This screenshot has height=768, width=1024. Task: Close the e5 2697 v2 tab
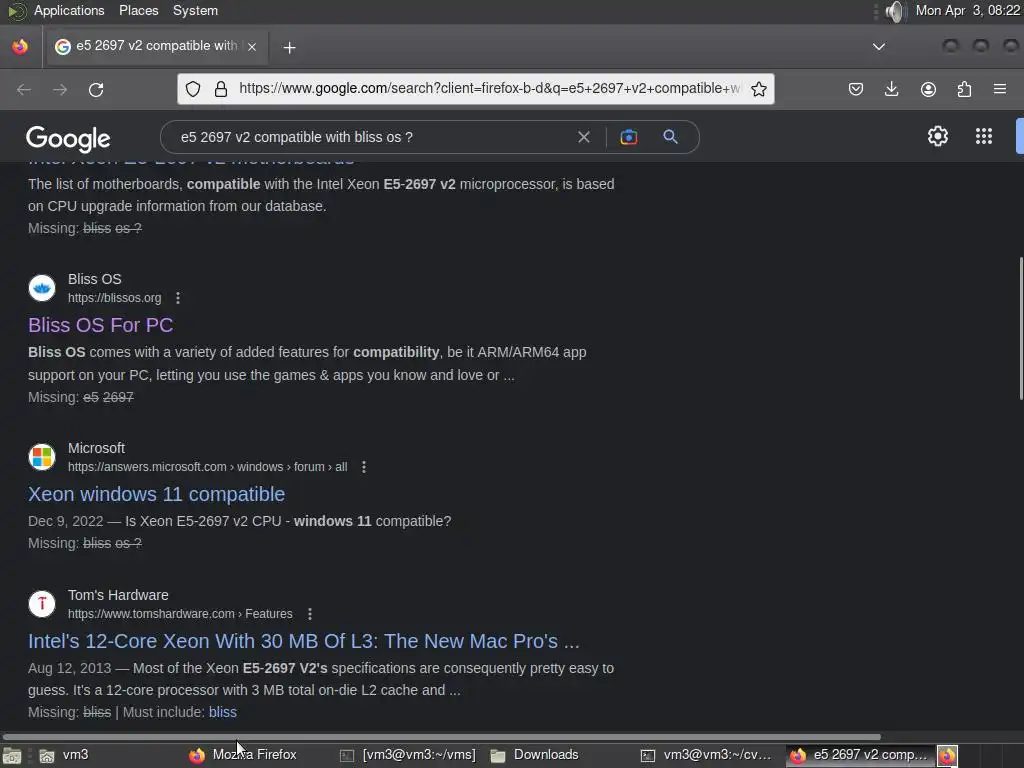tap(252, 47)
